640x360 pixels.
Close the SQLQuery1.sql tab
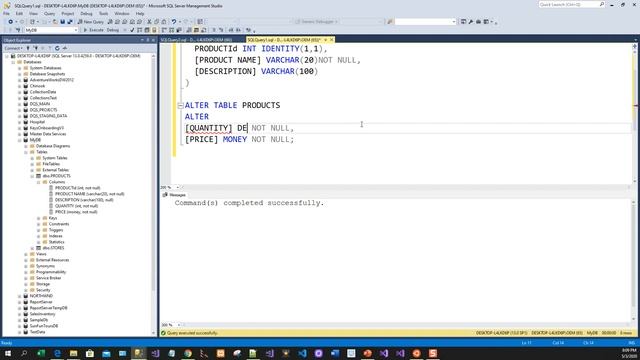[331, 40]
